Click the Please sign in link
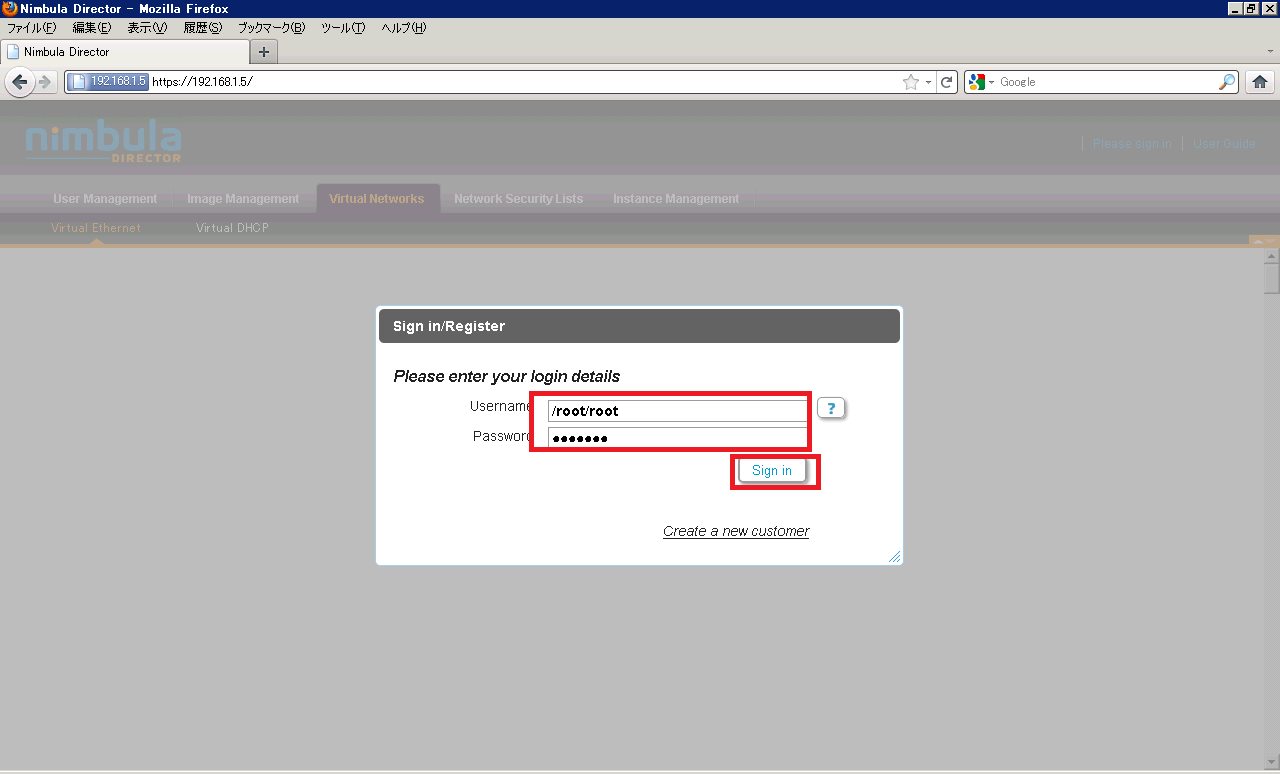1280x774 pixels. [1132, 144]
